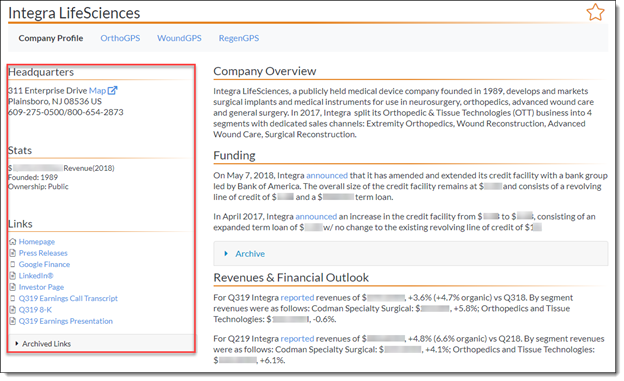This screenshot has width=624, height=381.
Task: Favorite Integra LifeSciences with the star icon
Action: tap(595, 12)
